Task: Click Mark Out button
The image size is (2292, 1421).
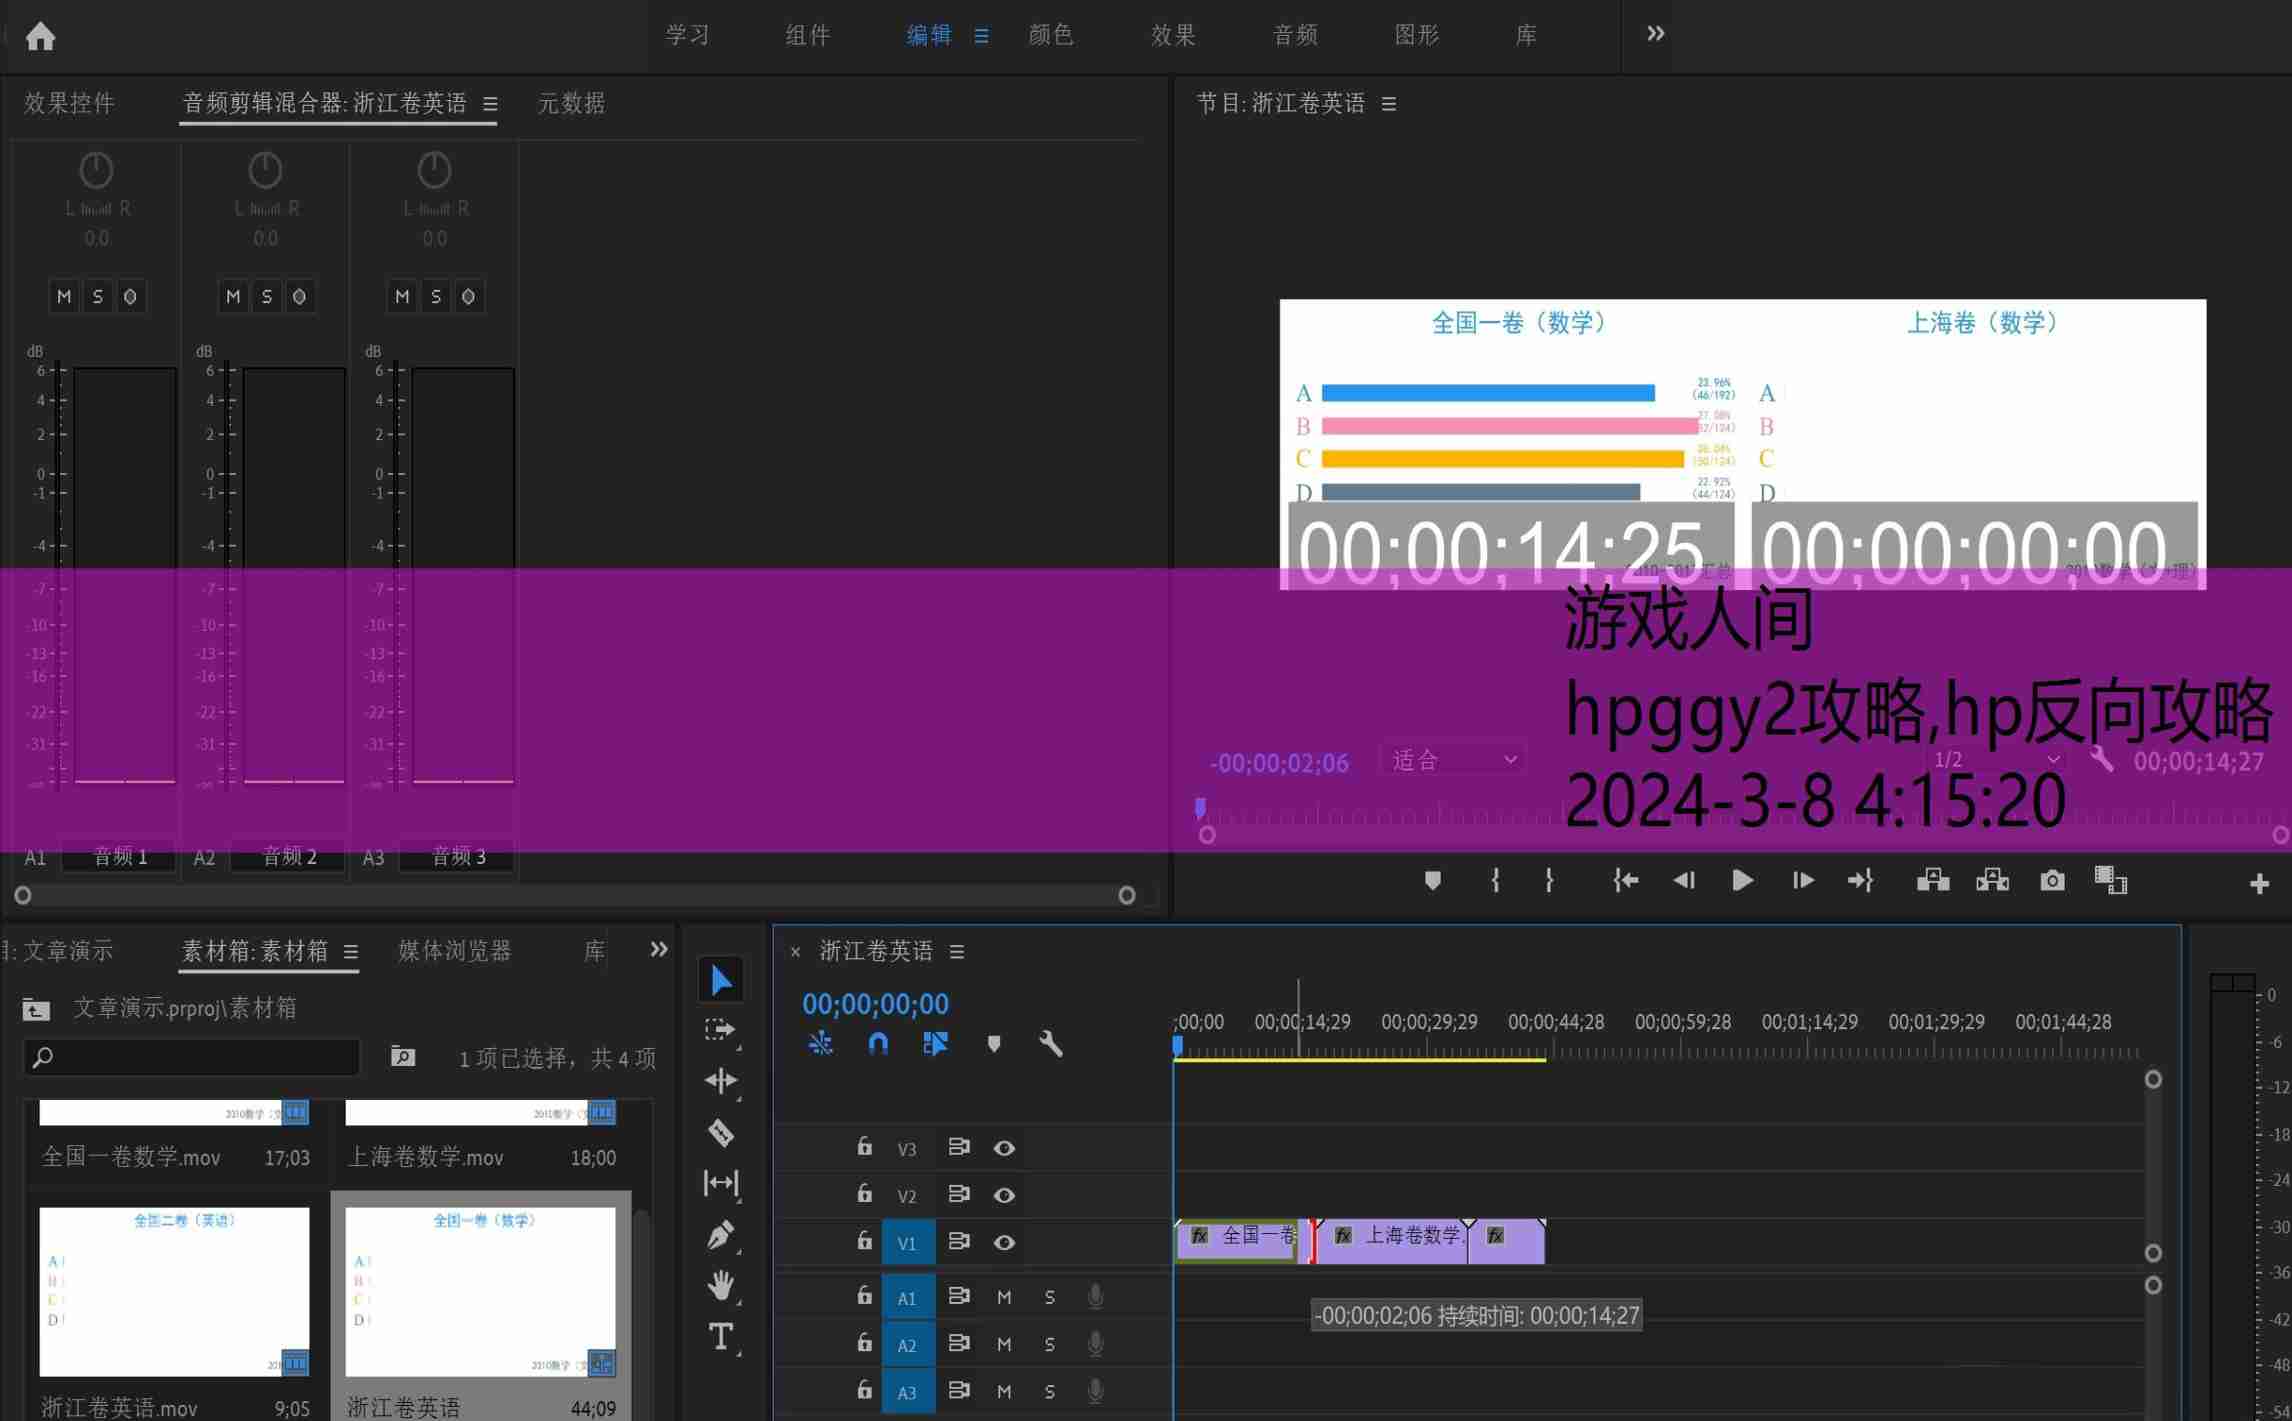Action: (x=1549, y=881)
